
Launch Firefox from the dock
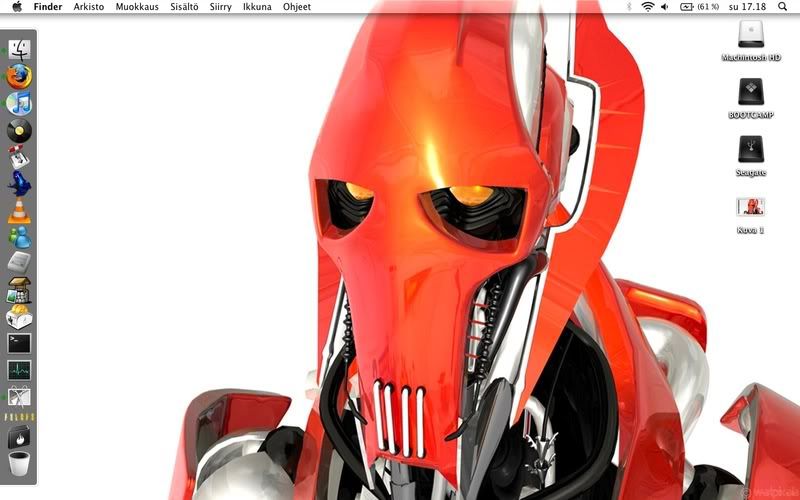pyautogui.click(x=19, y=77)
